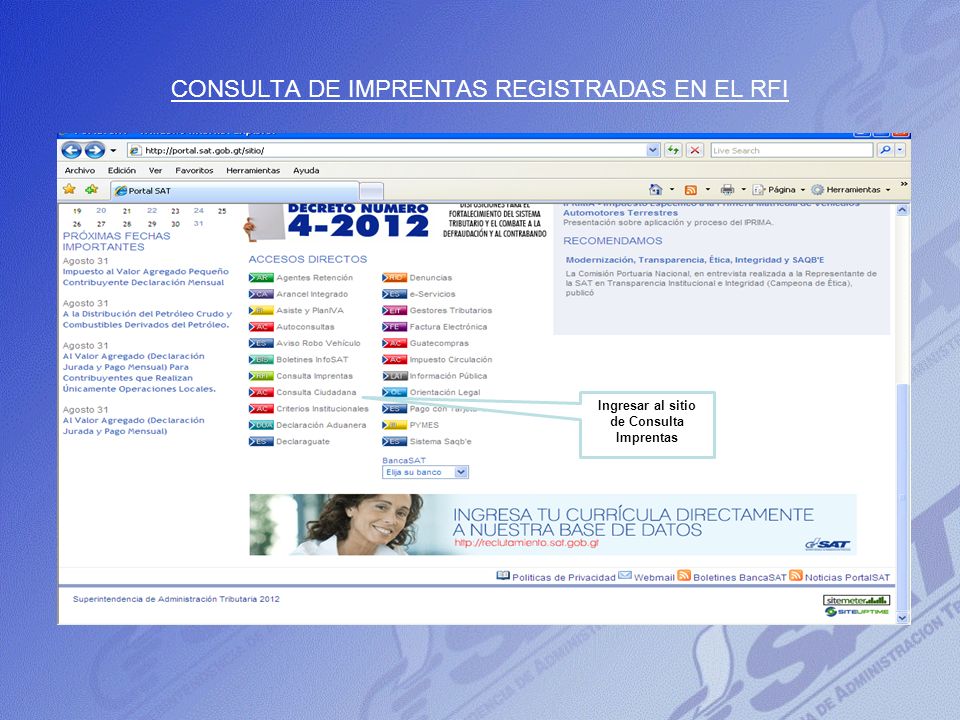The width and height of the screenshot is (960, 720).
Task: Open the Ayuda menu
Action: coord(306,170)
